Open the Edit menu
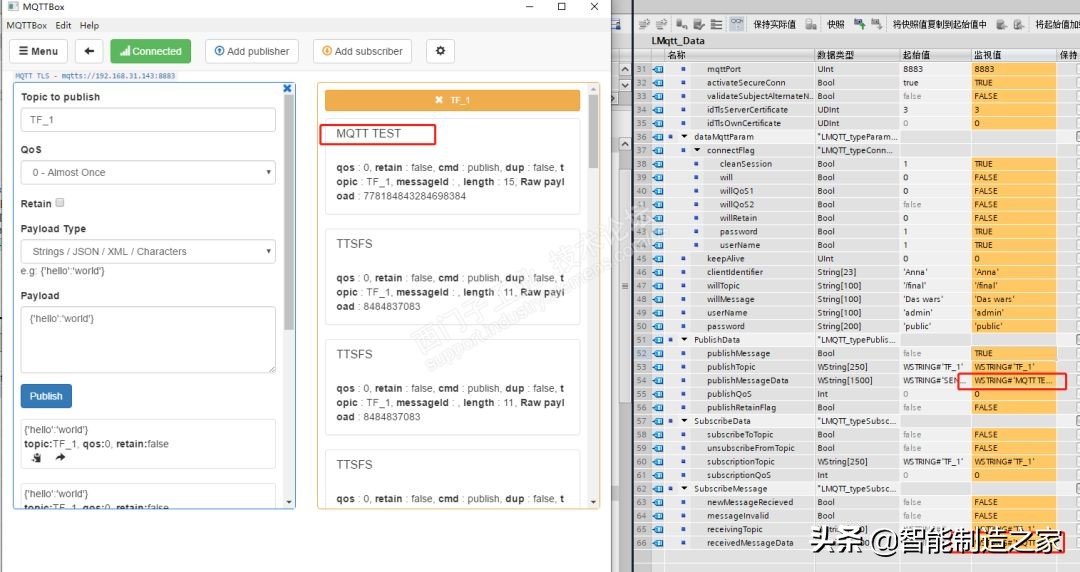 (x=63, y=25)
